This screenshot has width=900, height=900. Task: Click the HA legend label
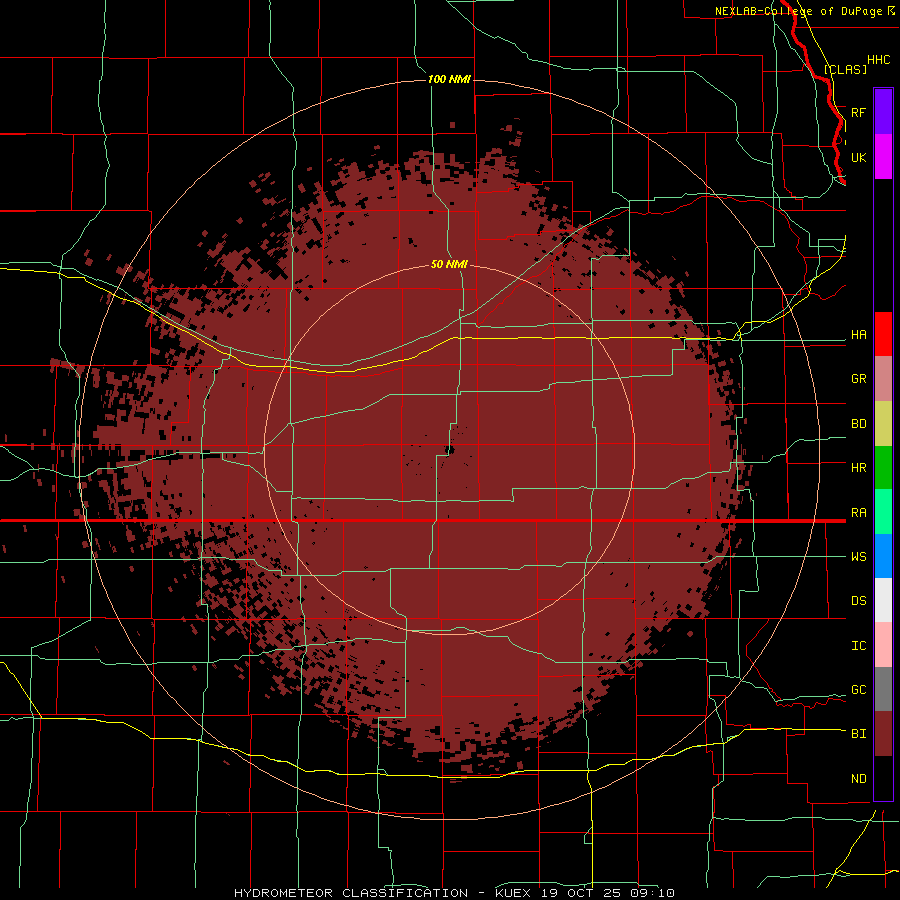click(858, 334)
